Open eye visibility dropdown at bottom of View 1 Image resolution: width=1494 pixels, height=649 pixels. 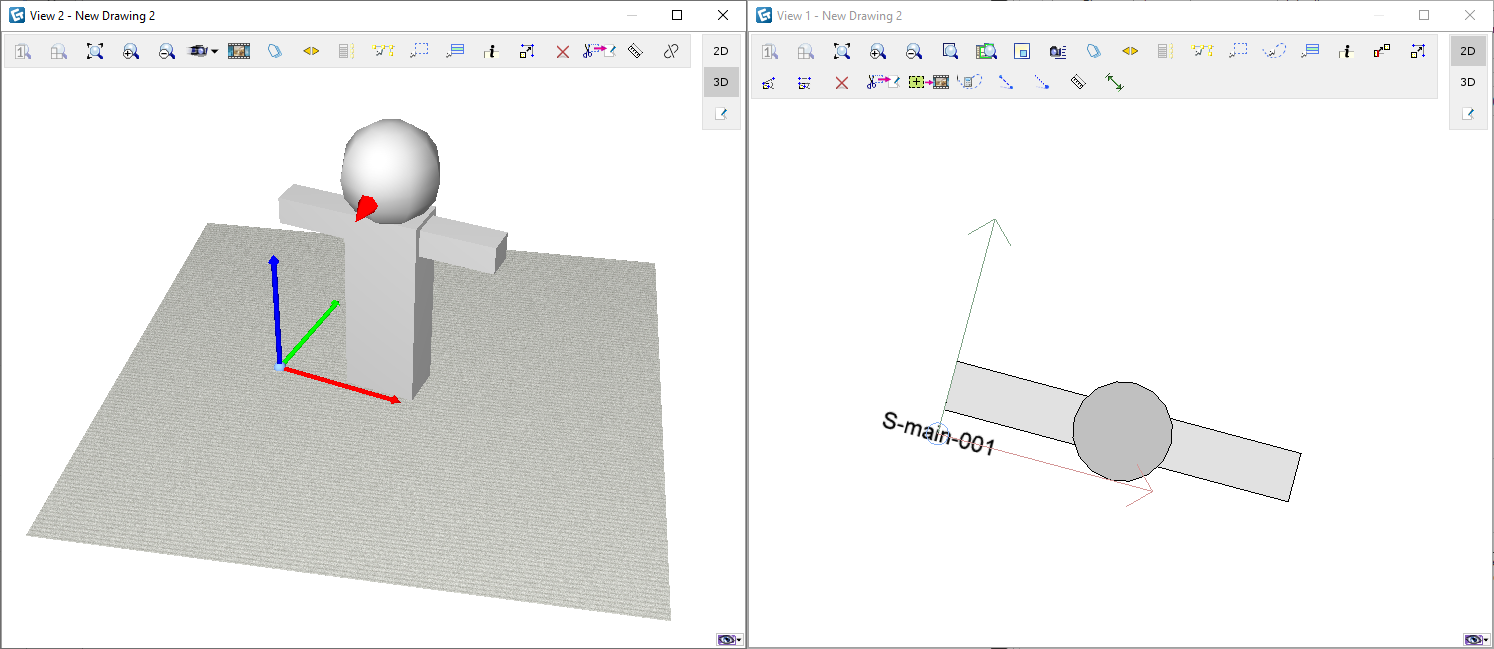(1477, 640)
